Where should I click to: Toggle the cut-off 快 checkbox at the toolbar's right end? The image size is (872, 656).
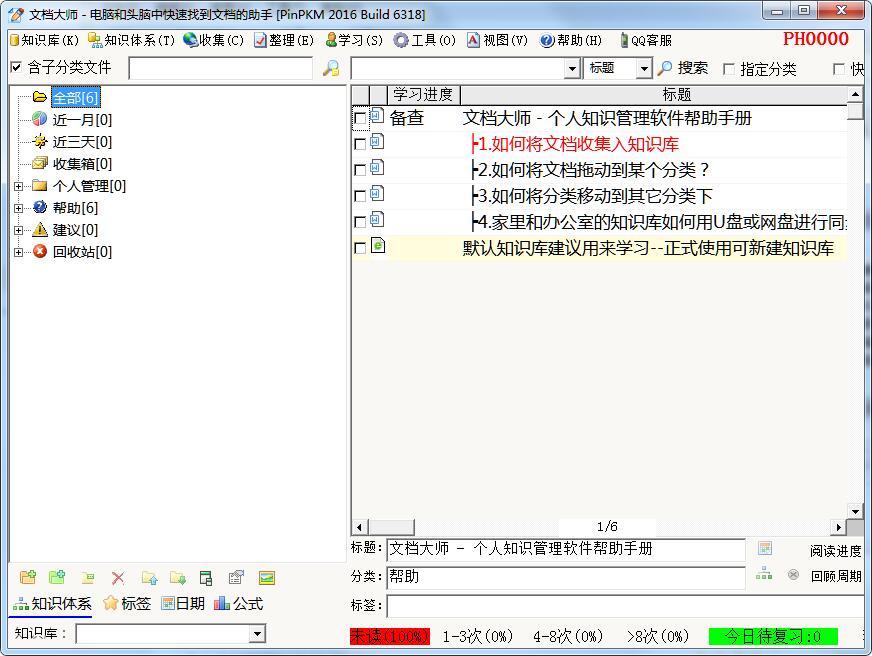click(x=839, y=69)
